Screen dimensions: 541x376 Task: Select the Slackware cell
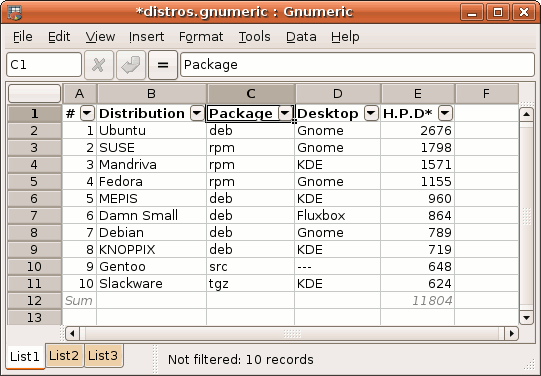[x=151, y=284]
